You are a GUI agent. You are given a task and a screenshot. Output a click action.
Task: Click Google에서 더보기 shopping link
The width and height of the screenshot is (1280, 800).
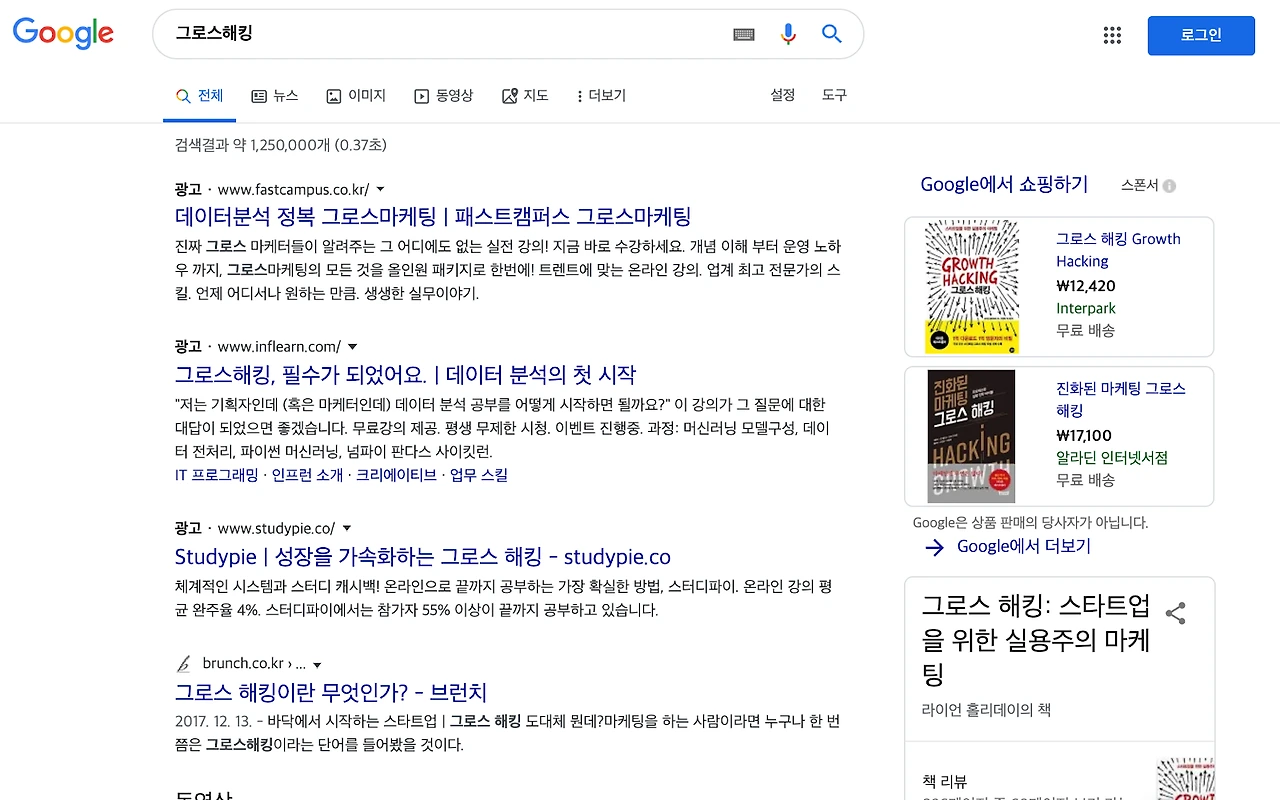[1024, 547]
